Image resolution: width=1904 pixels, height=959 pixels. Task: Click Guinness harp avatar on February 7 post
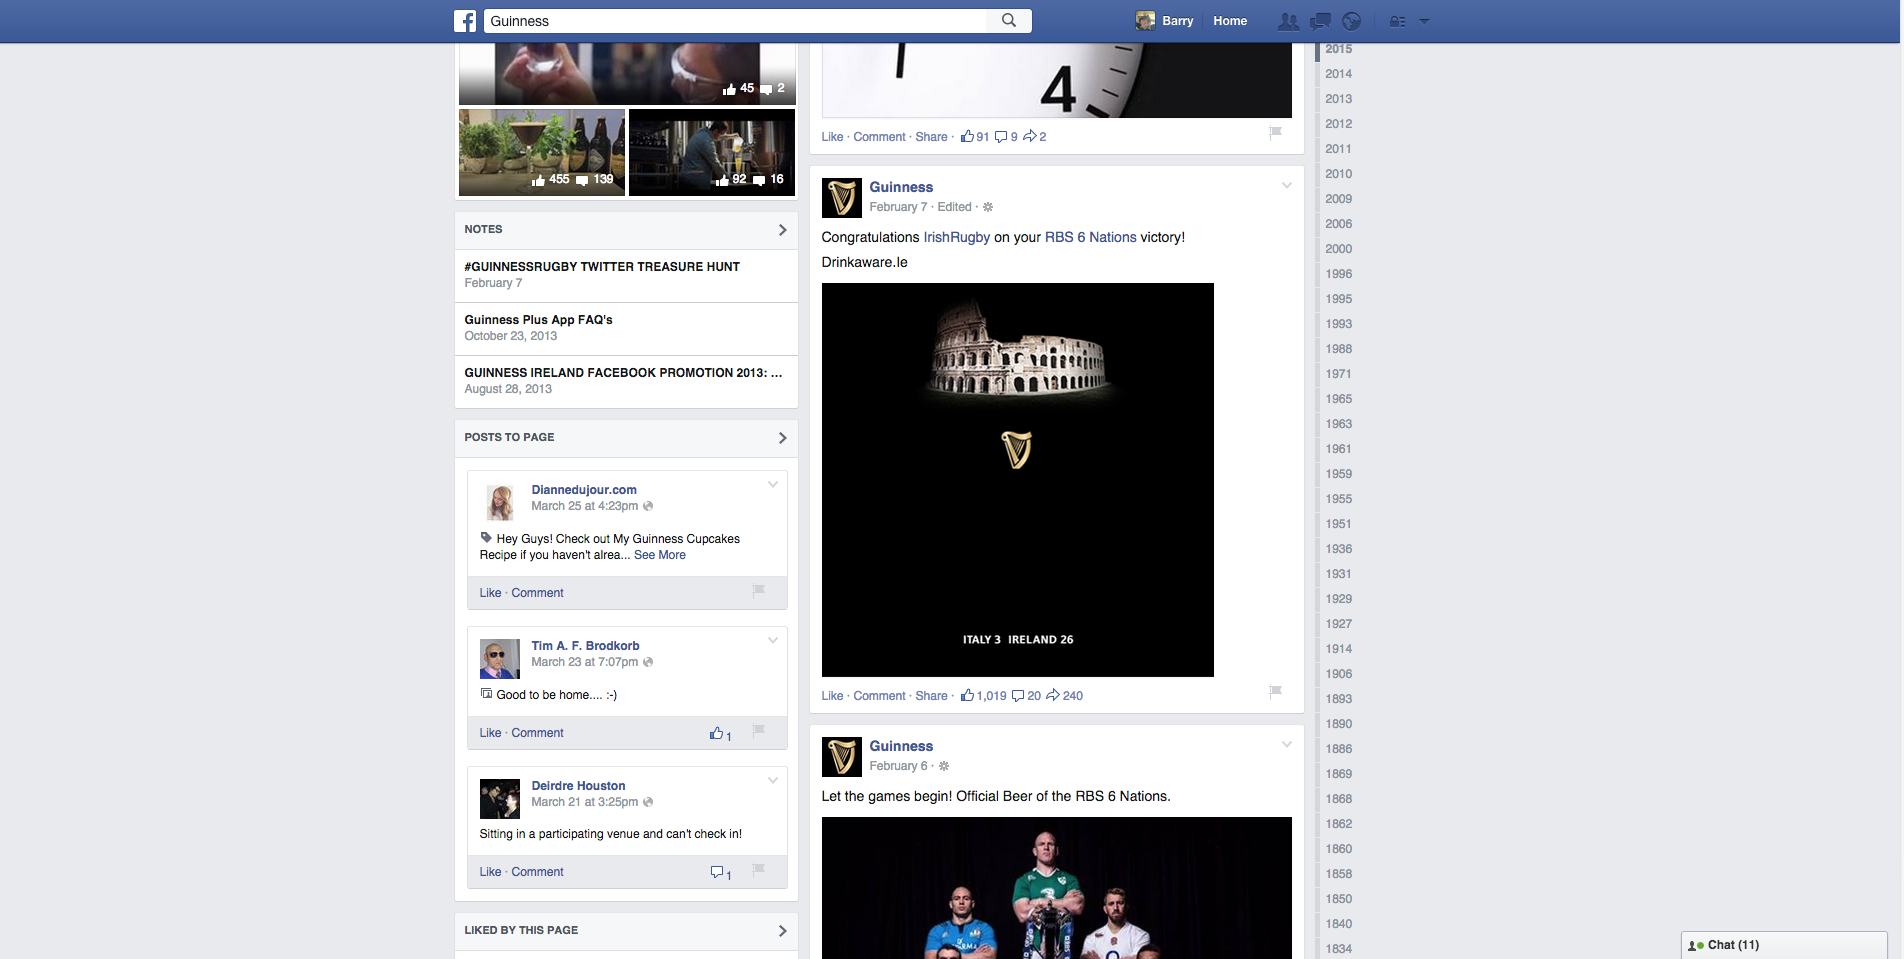coord(842,198)
